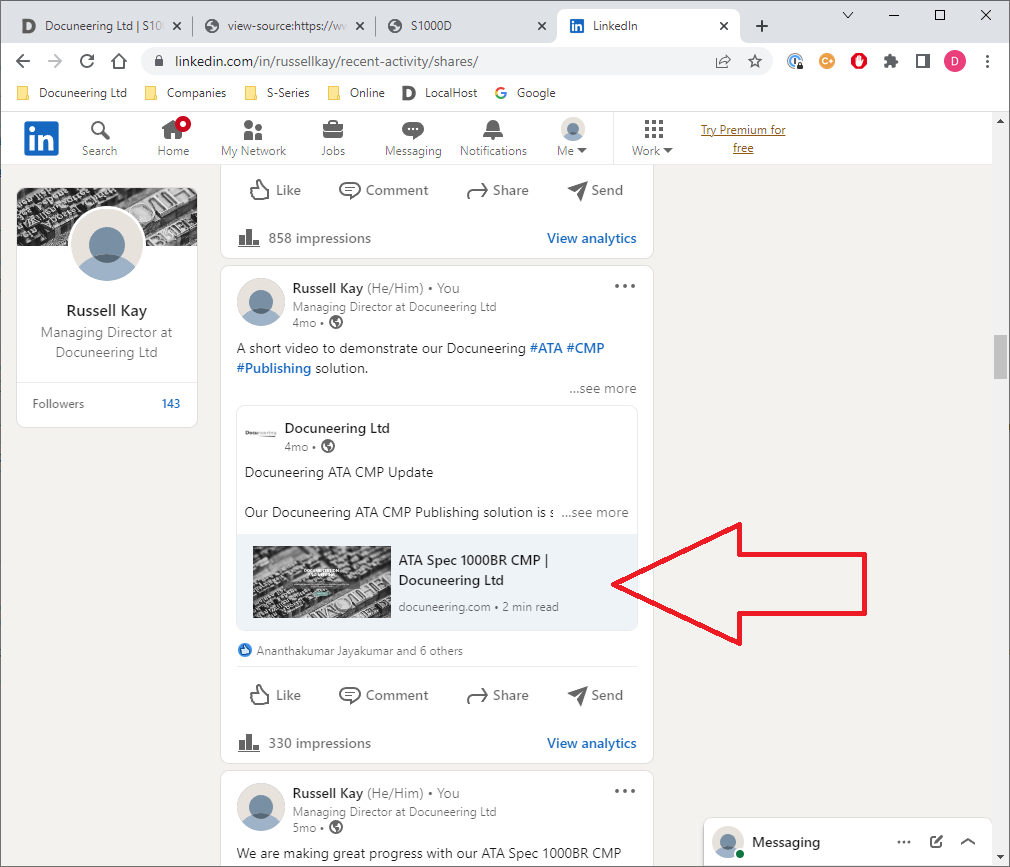Screen dimensions: 1010x867
Task: Click the 143 Followers count
Action: [171, 404]
